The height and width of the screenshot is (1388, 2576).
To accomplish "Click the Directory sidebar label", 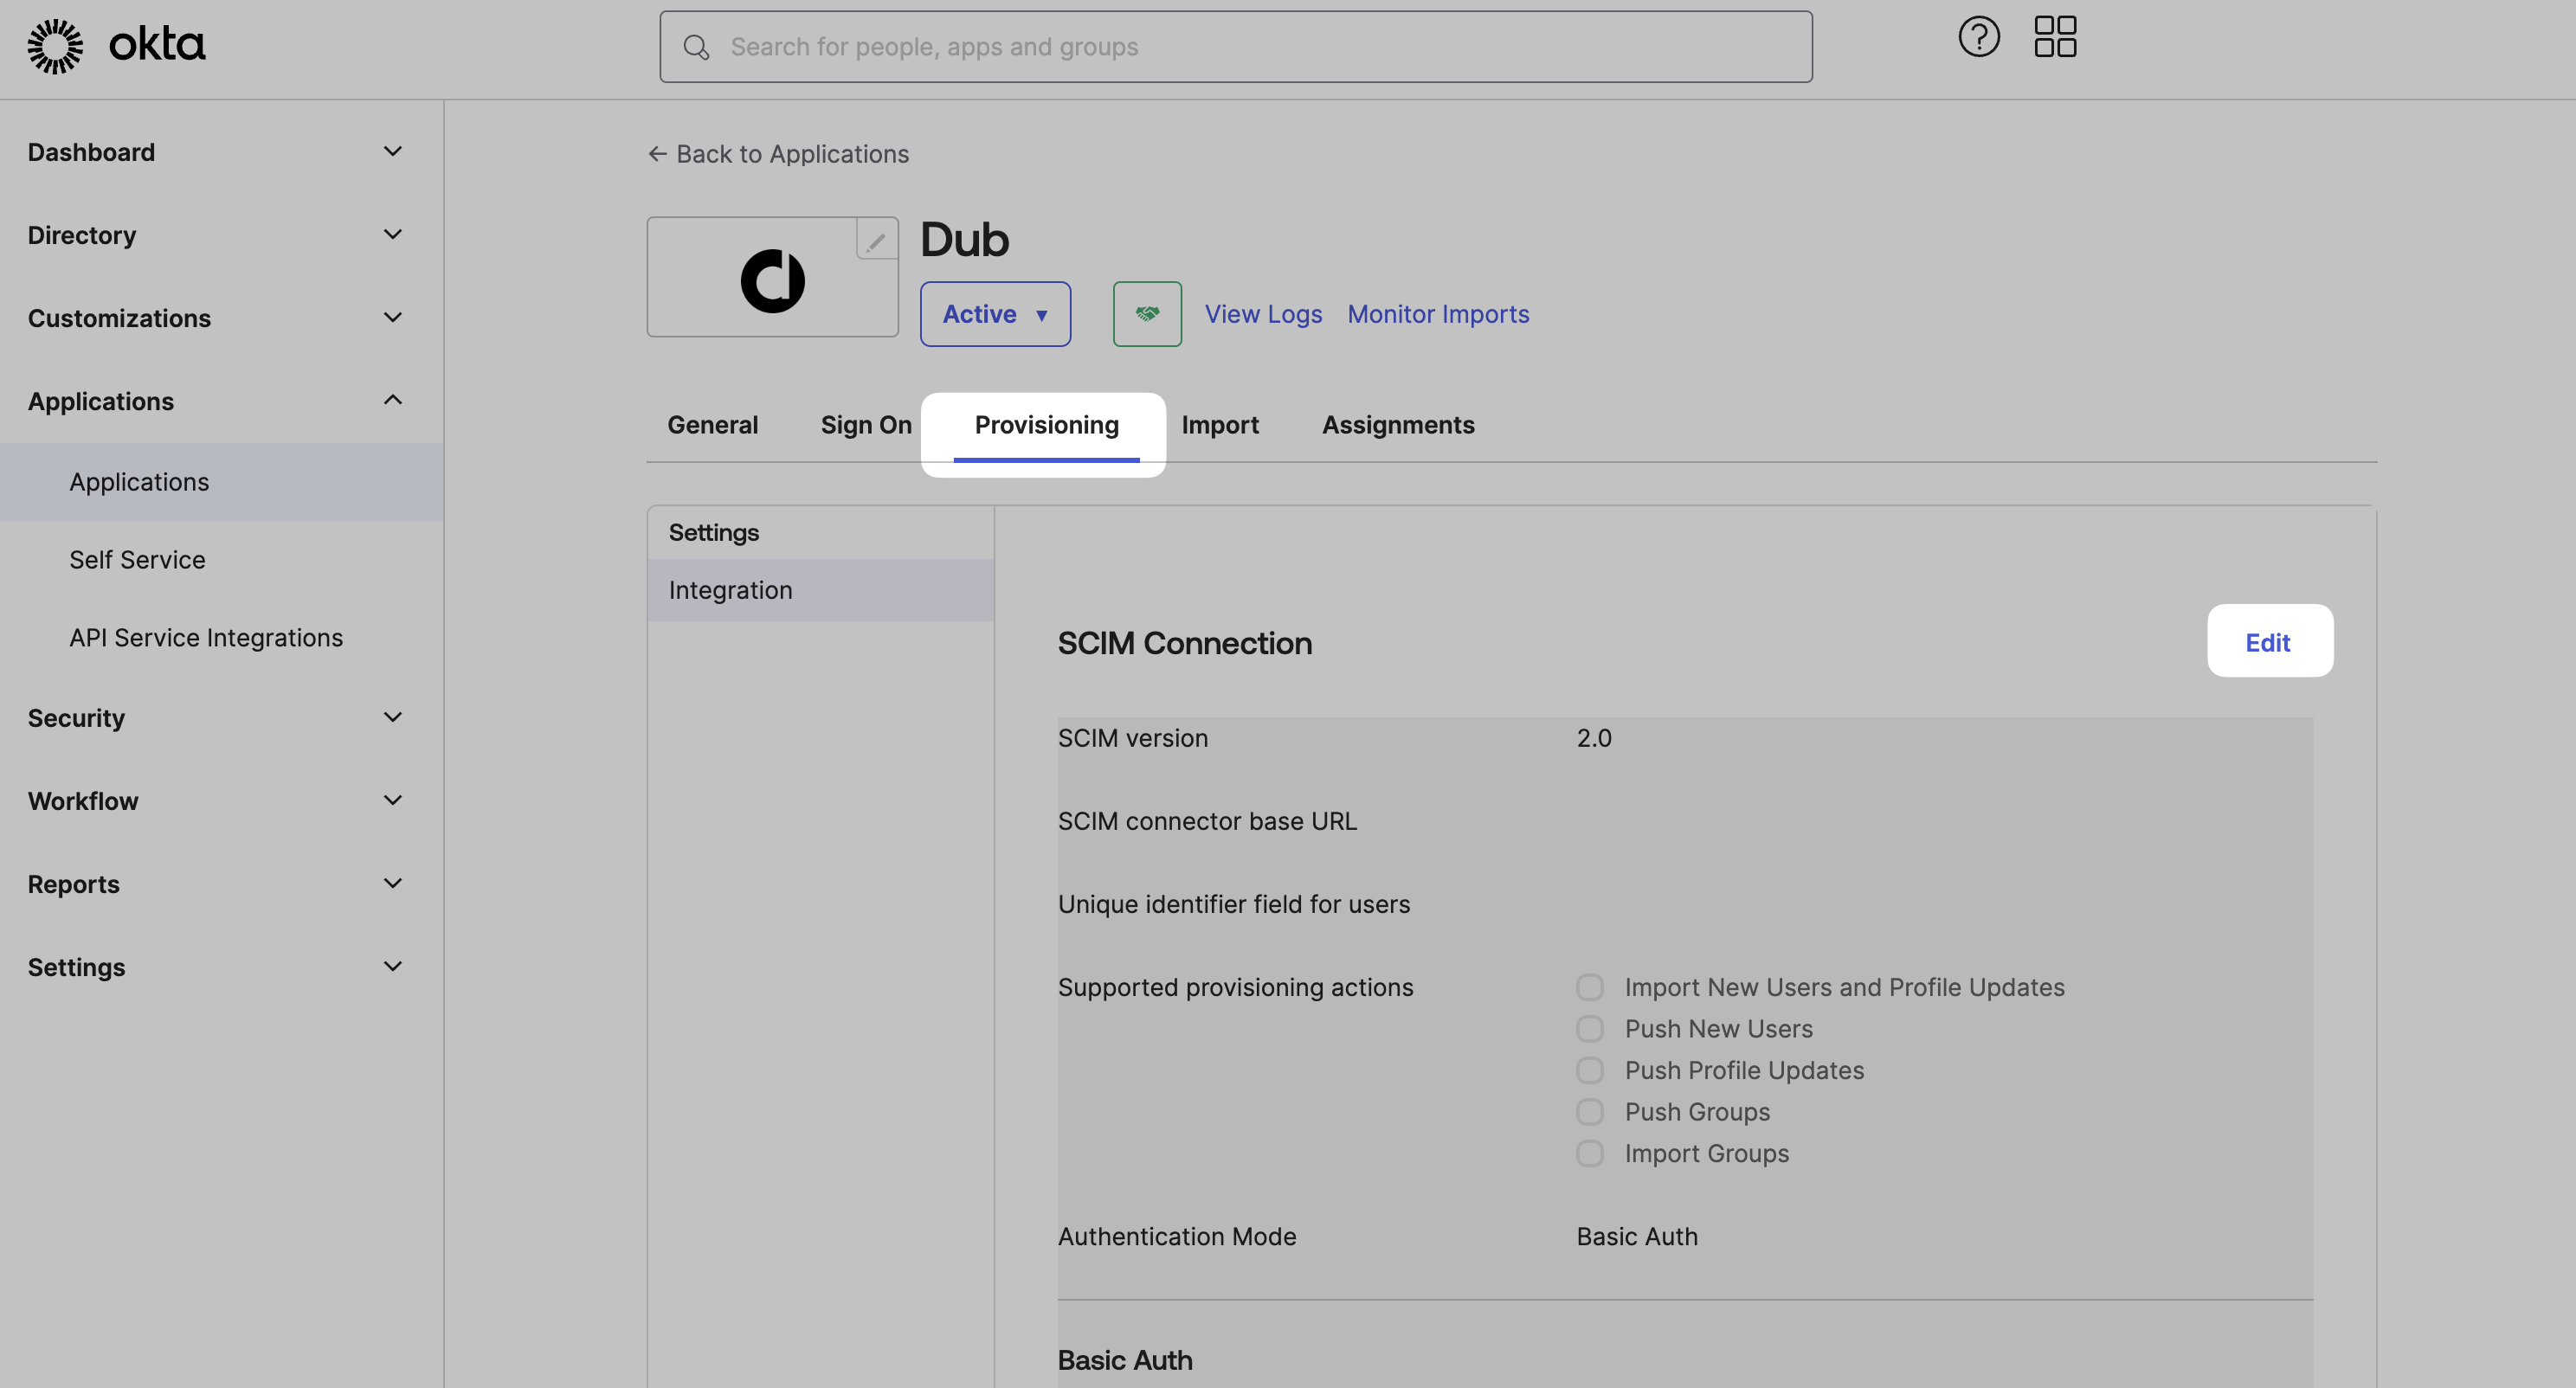I will 82,235.
